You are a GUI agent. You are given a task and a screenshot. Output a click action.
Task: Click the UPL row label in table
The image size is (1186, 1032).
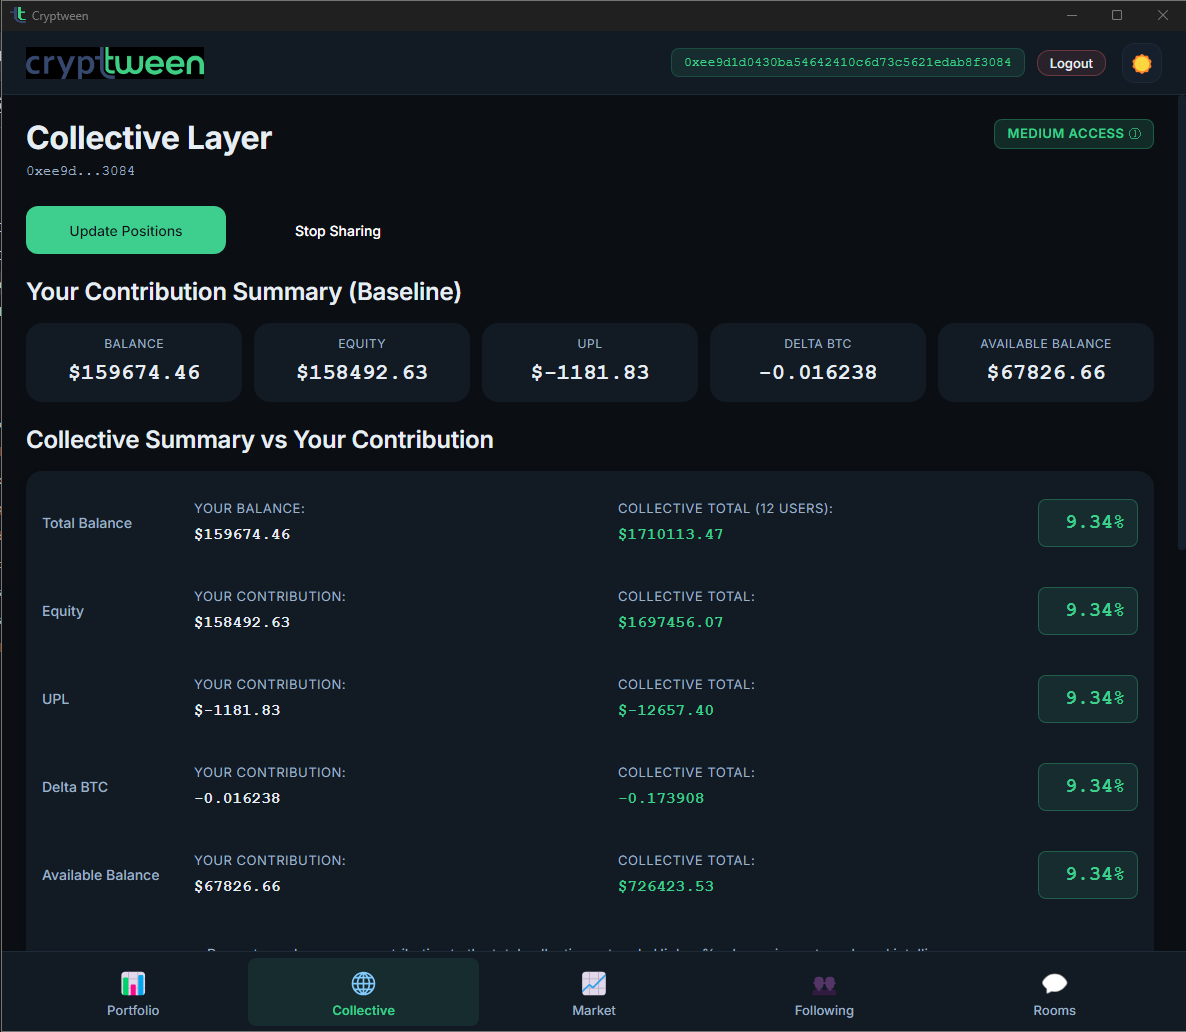click(x=55, y=699)
